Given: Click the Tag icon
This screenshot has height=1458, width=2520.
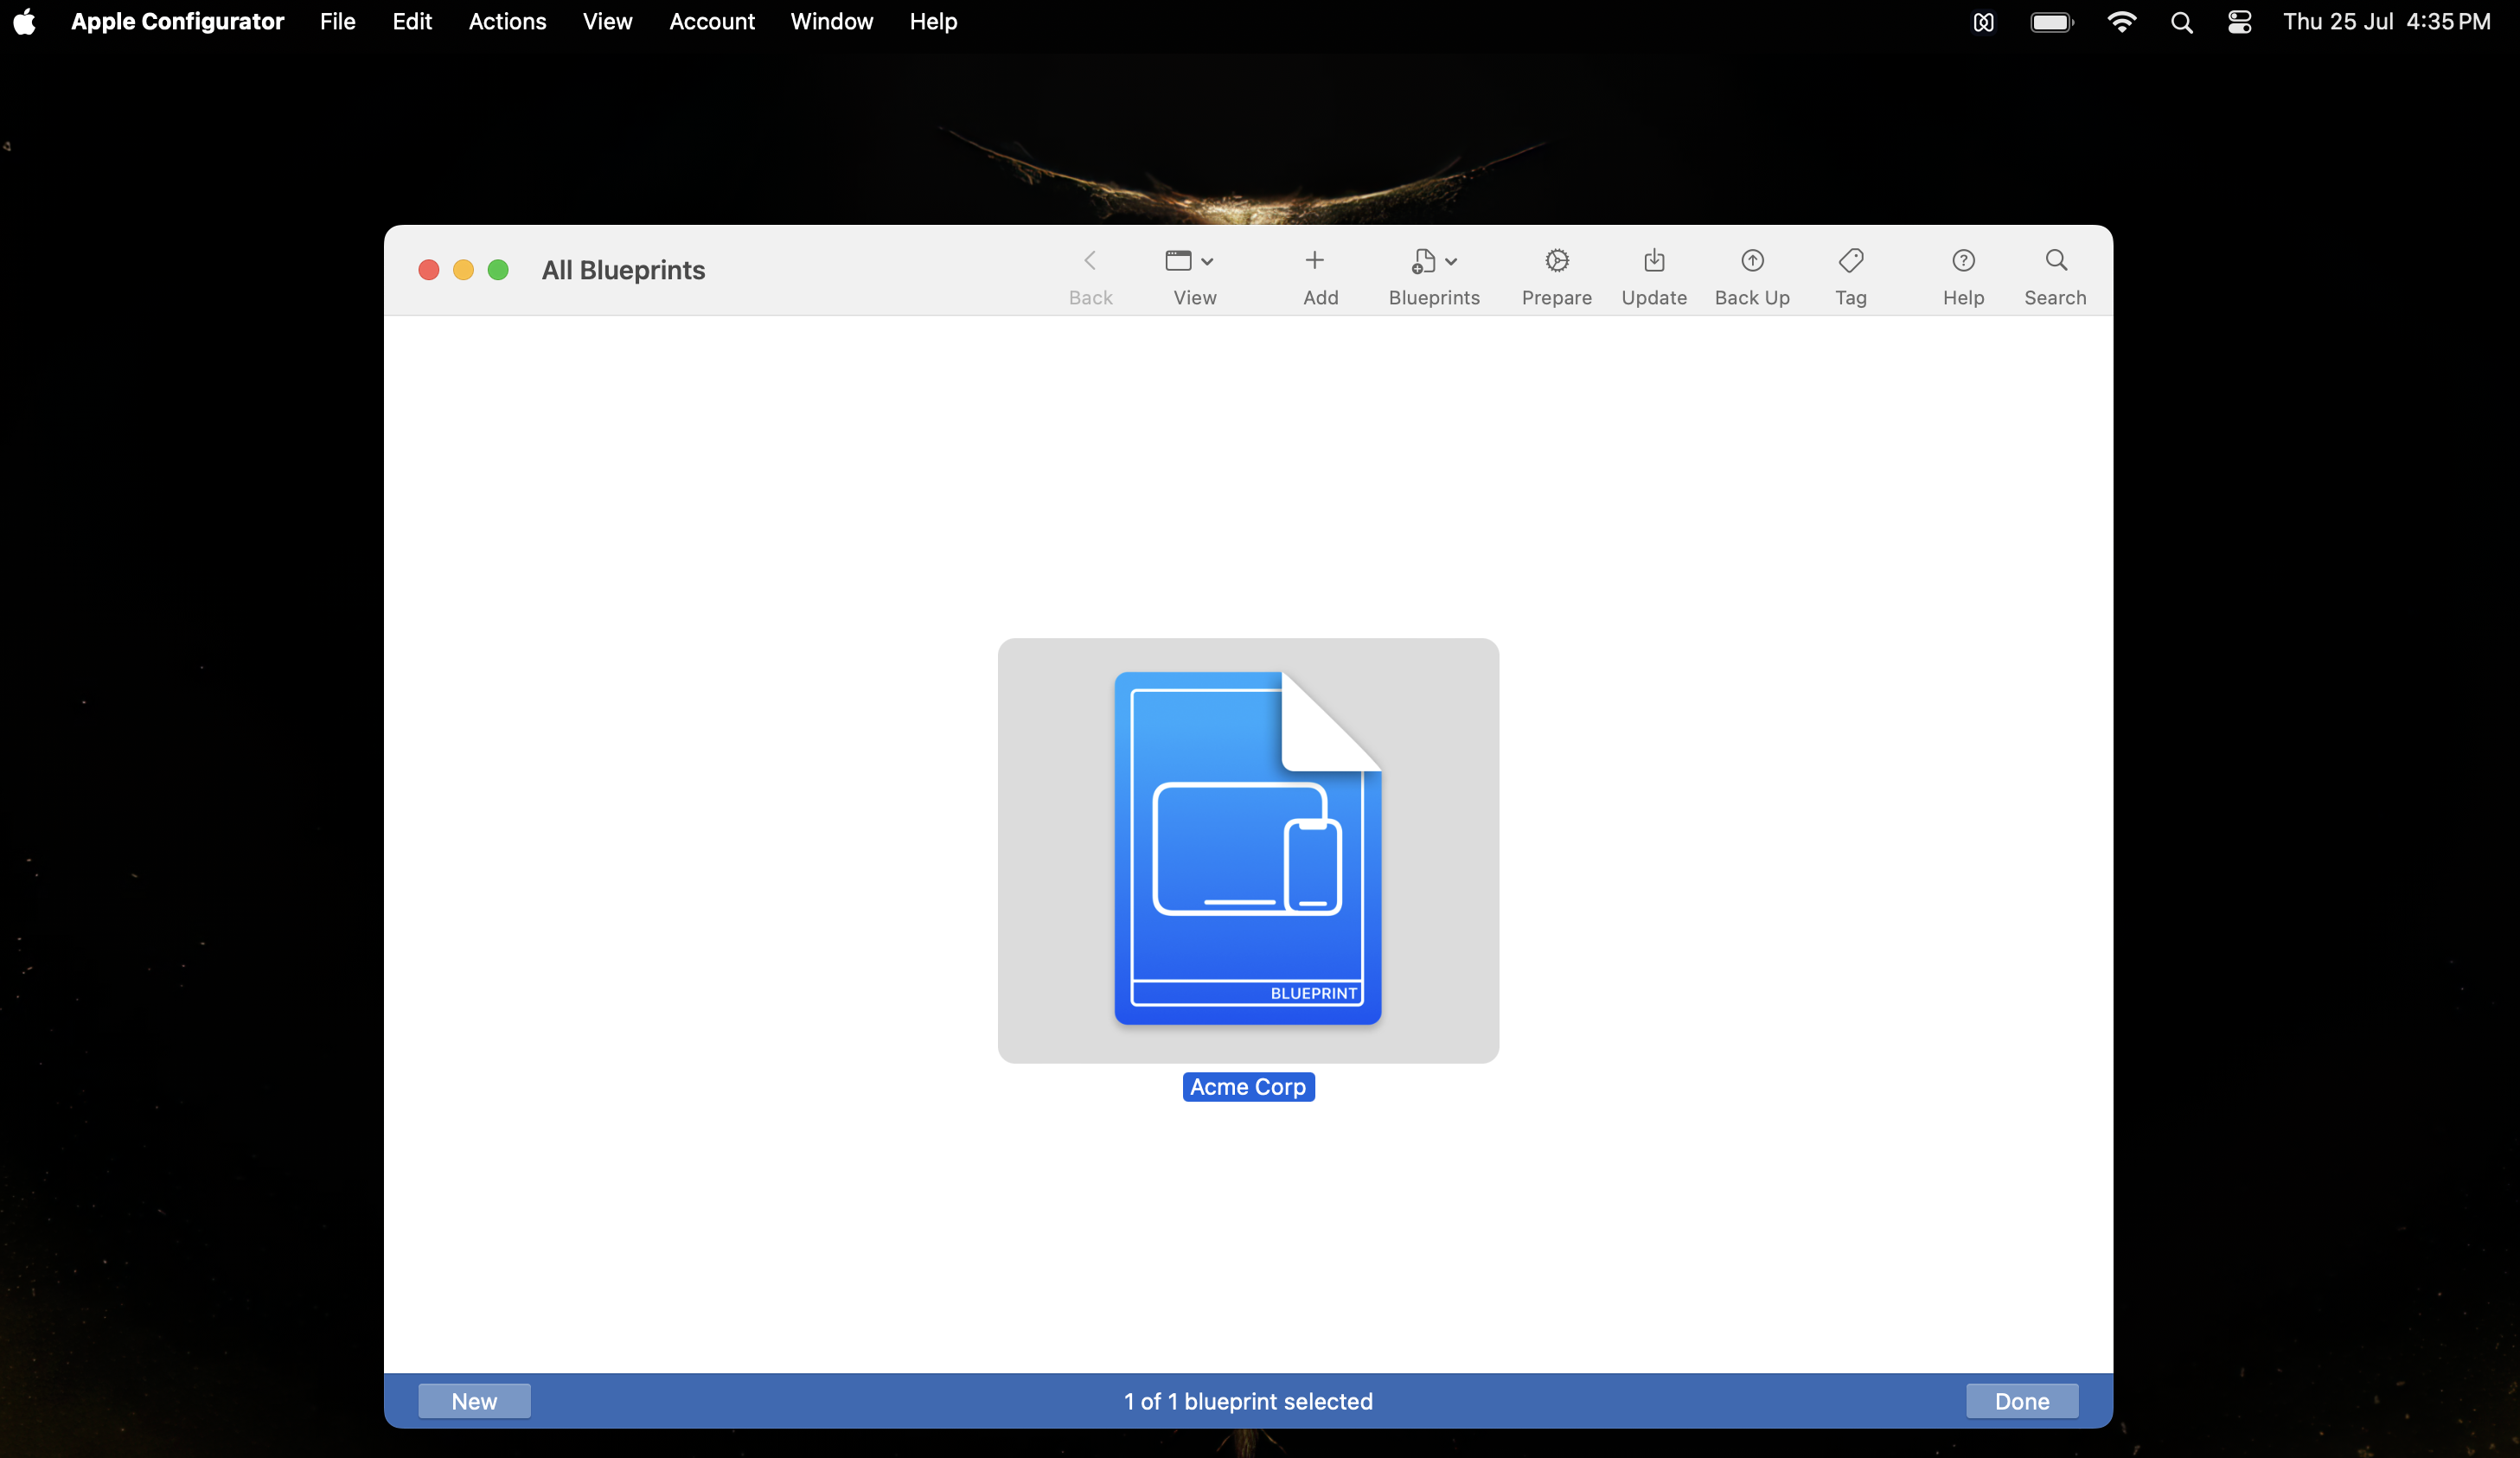Looking at the screenshot, I should (1851, 261).
